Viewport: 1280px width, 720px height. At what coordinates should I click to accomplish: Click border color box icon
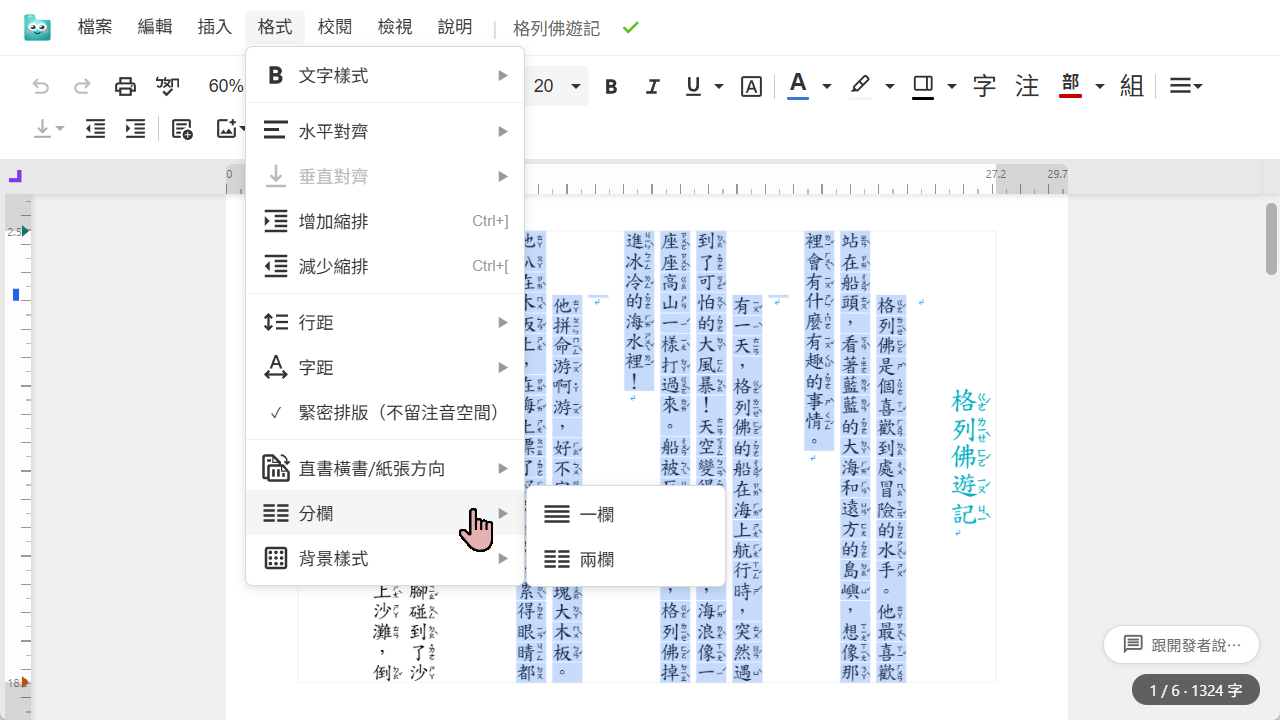pos(923,86)
